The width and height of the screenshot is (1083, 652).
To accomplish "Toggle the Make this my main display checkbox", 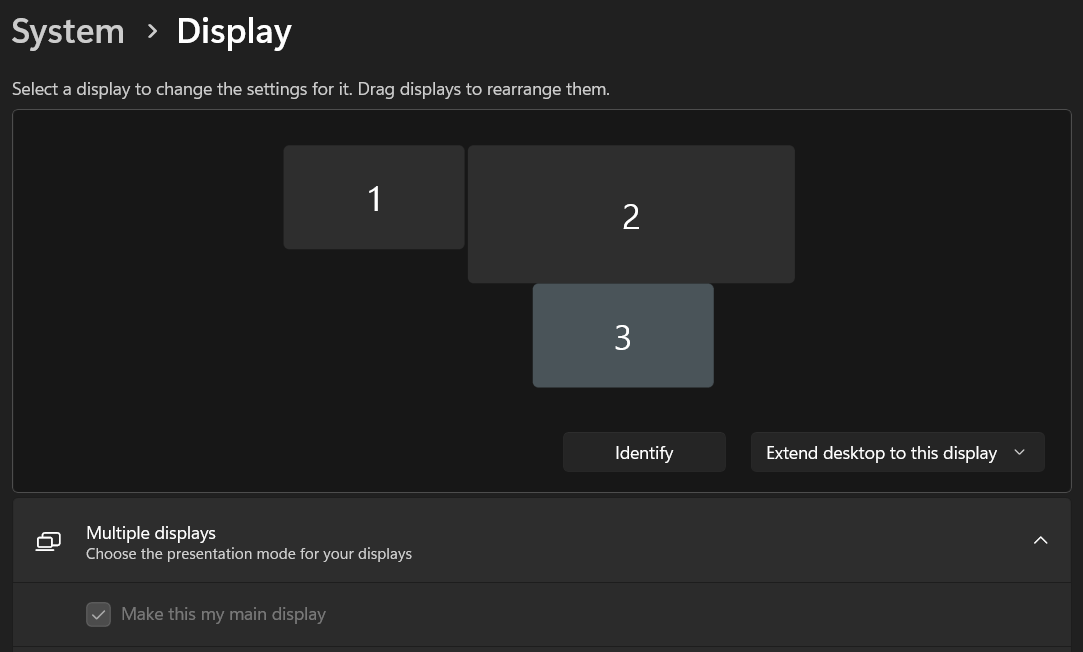I will click(x=98, y=614).
